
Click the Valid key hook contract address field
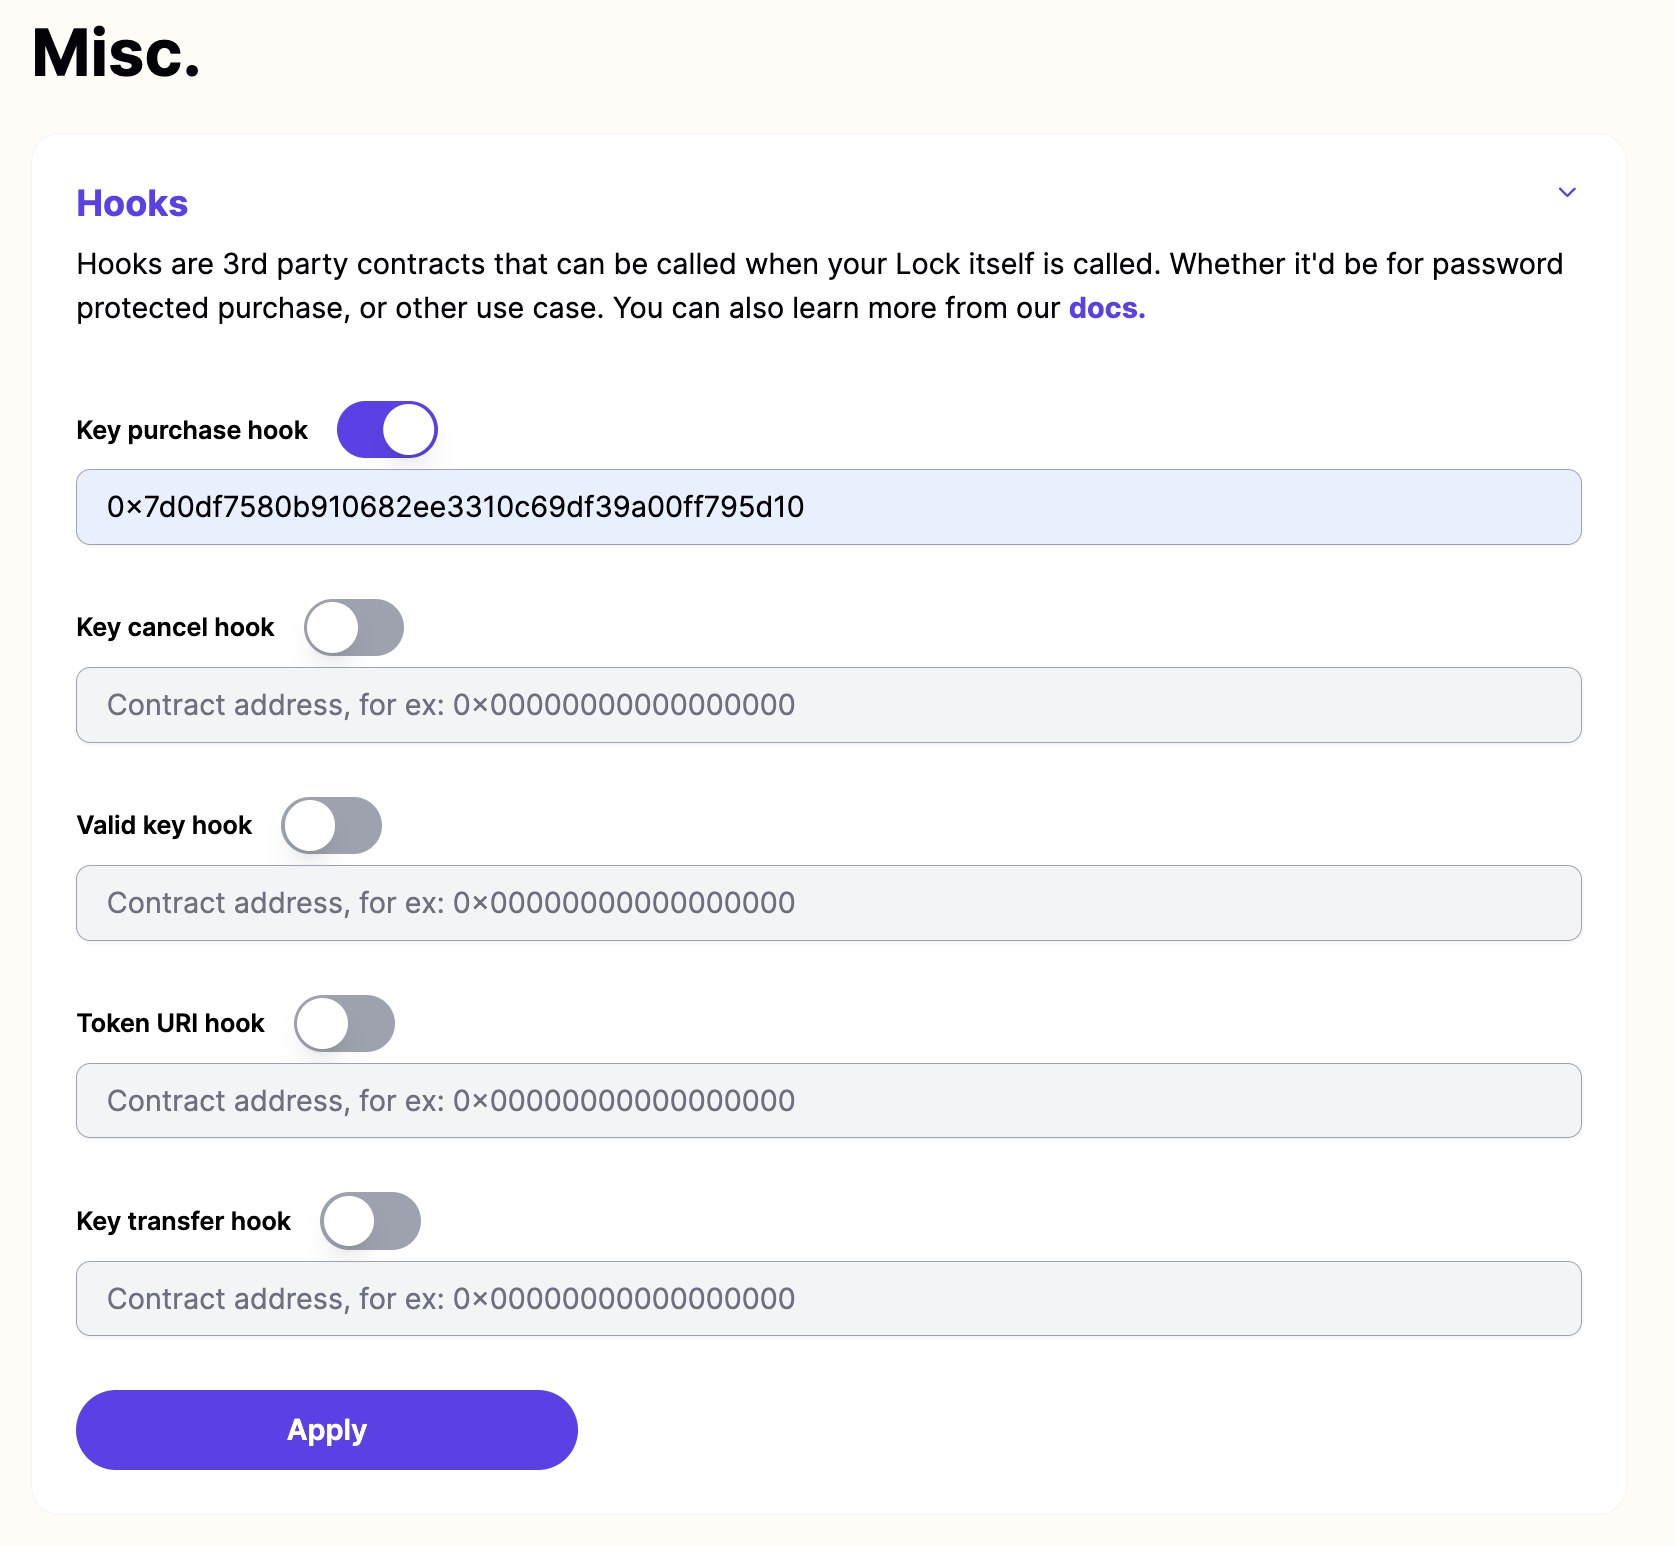pos(828,903)
